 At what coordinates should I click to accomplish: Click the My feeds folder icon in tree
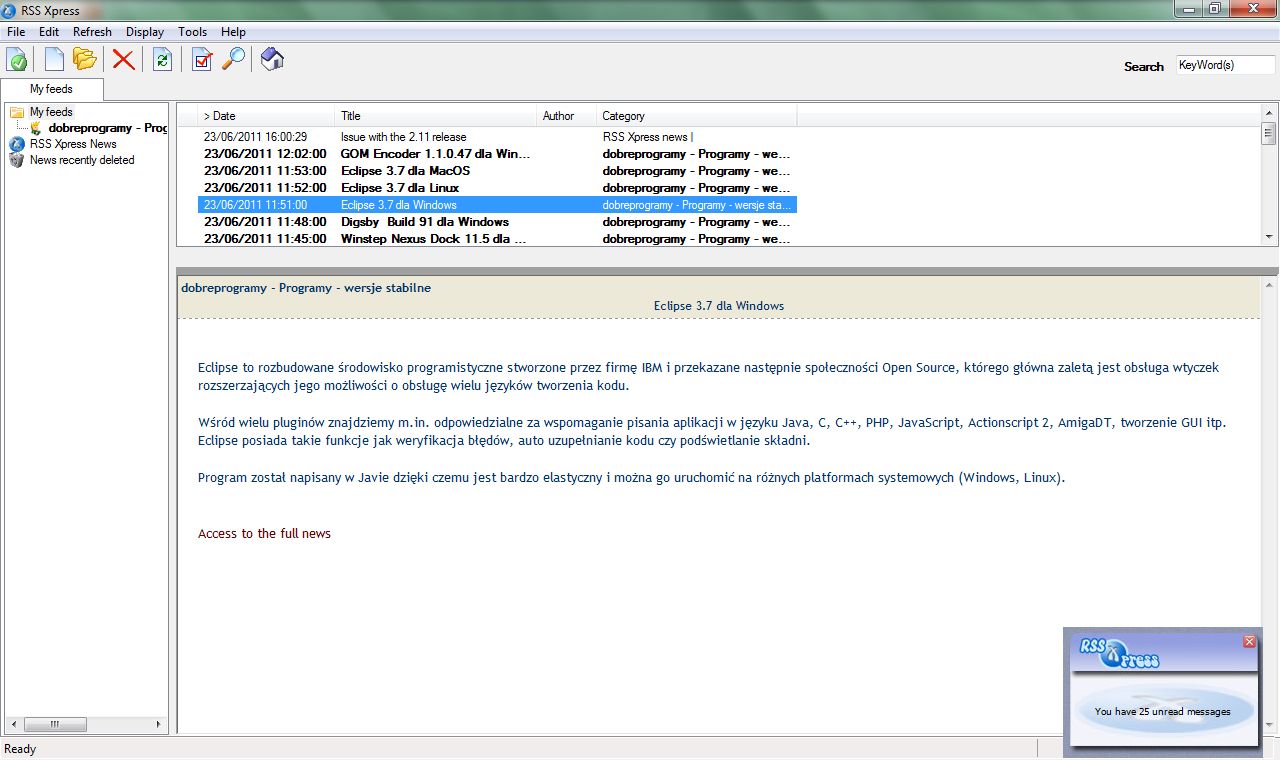click(x=17, y=112)
